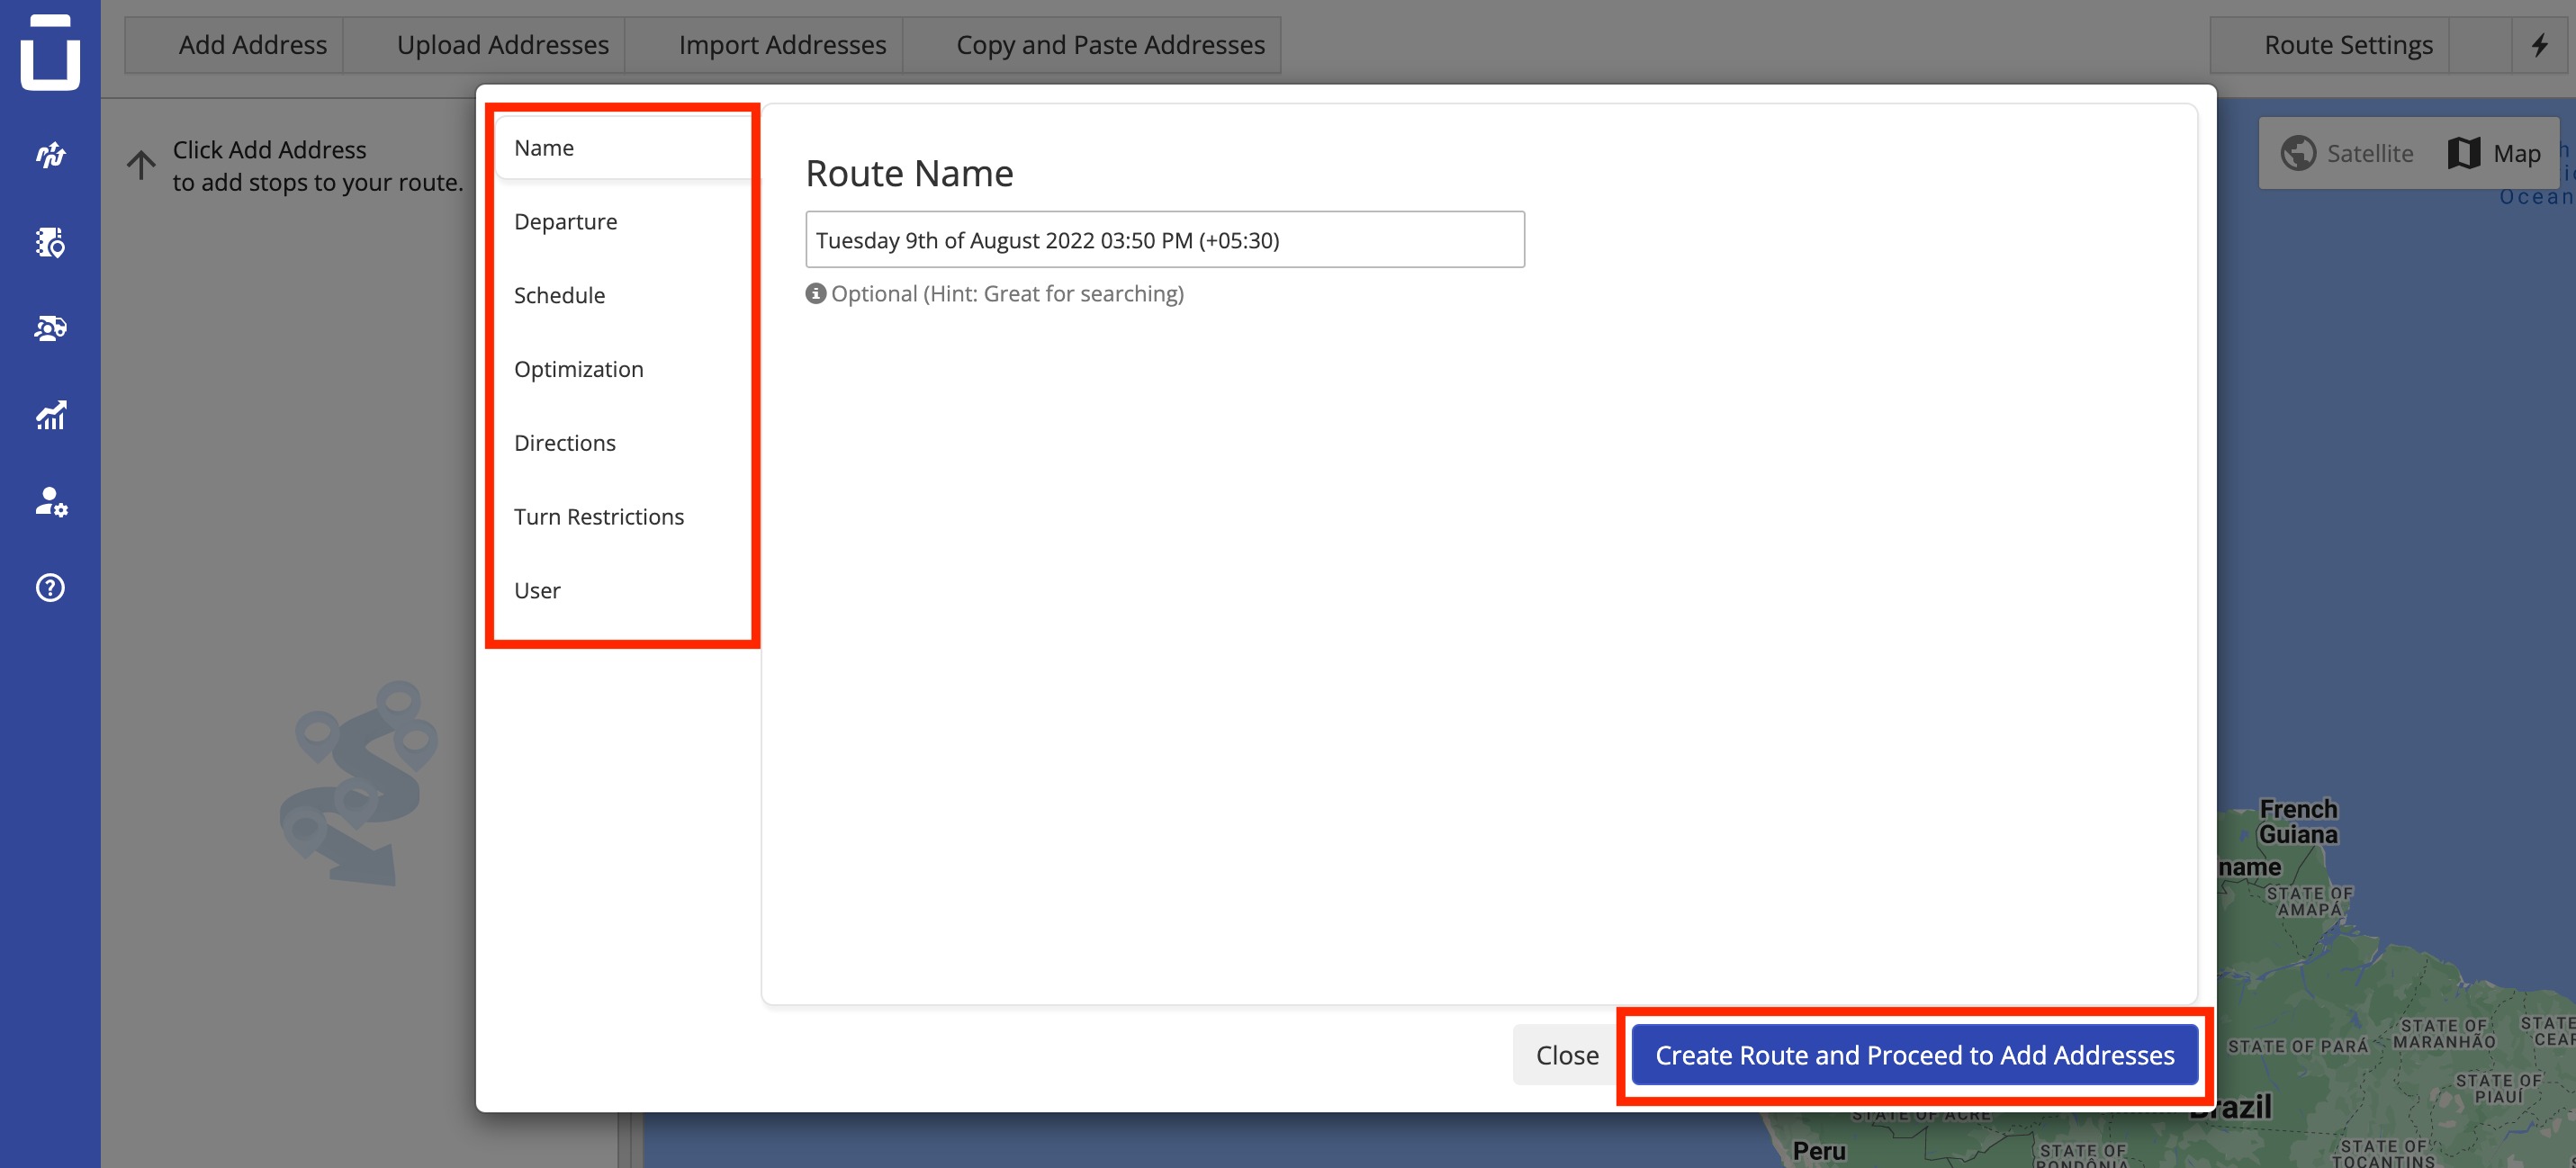Open the routes sidebar icon
Viewport: 2576px width, 1168px height.
[50, 155]
